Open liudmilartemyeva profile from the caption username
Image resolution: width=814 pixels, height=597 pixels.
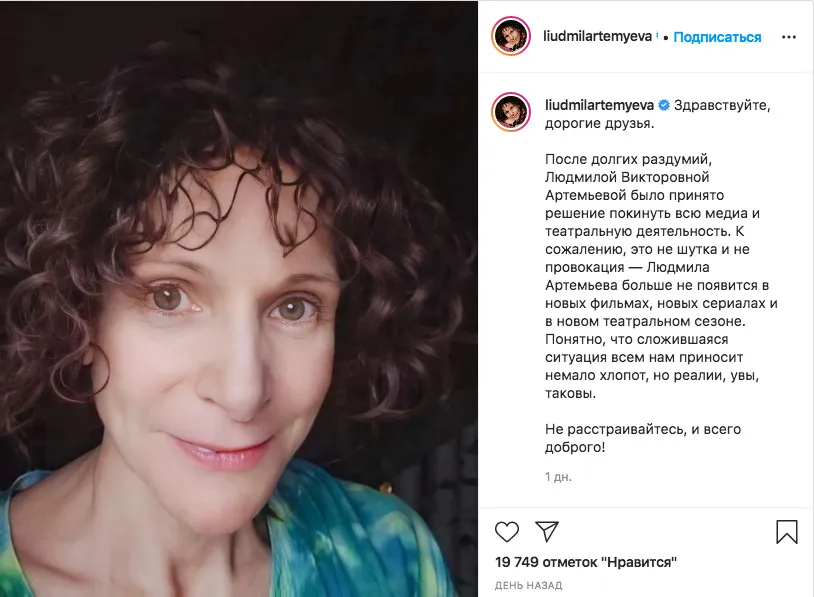point(599,105)
